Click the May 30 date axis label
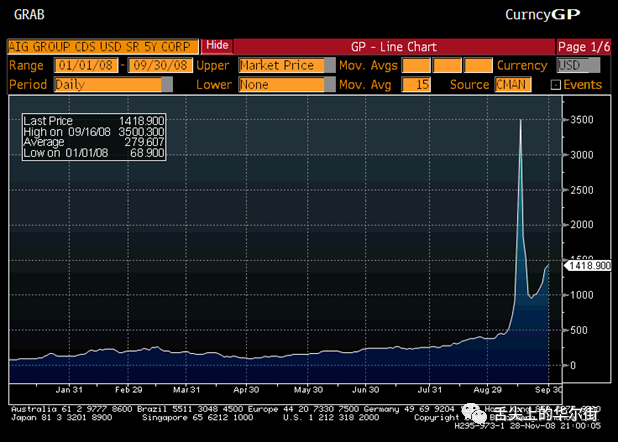Screen dimensions: 618x442 click(x=308, y=390)
